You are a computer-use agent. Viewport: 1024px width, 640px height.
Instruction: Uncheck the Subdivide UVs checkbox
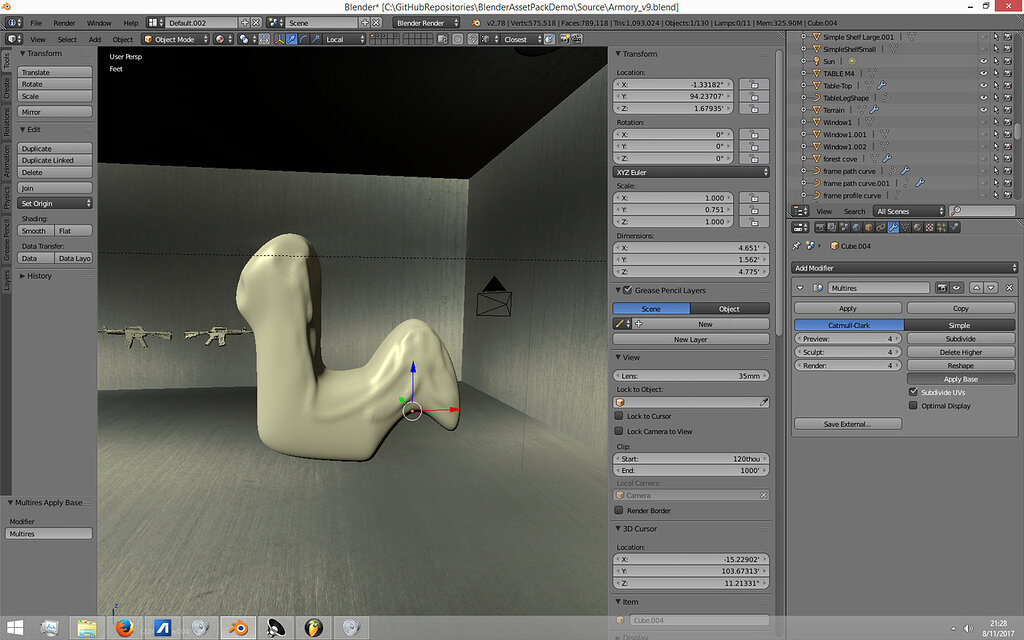click(x=913, y=392)
